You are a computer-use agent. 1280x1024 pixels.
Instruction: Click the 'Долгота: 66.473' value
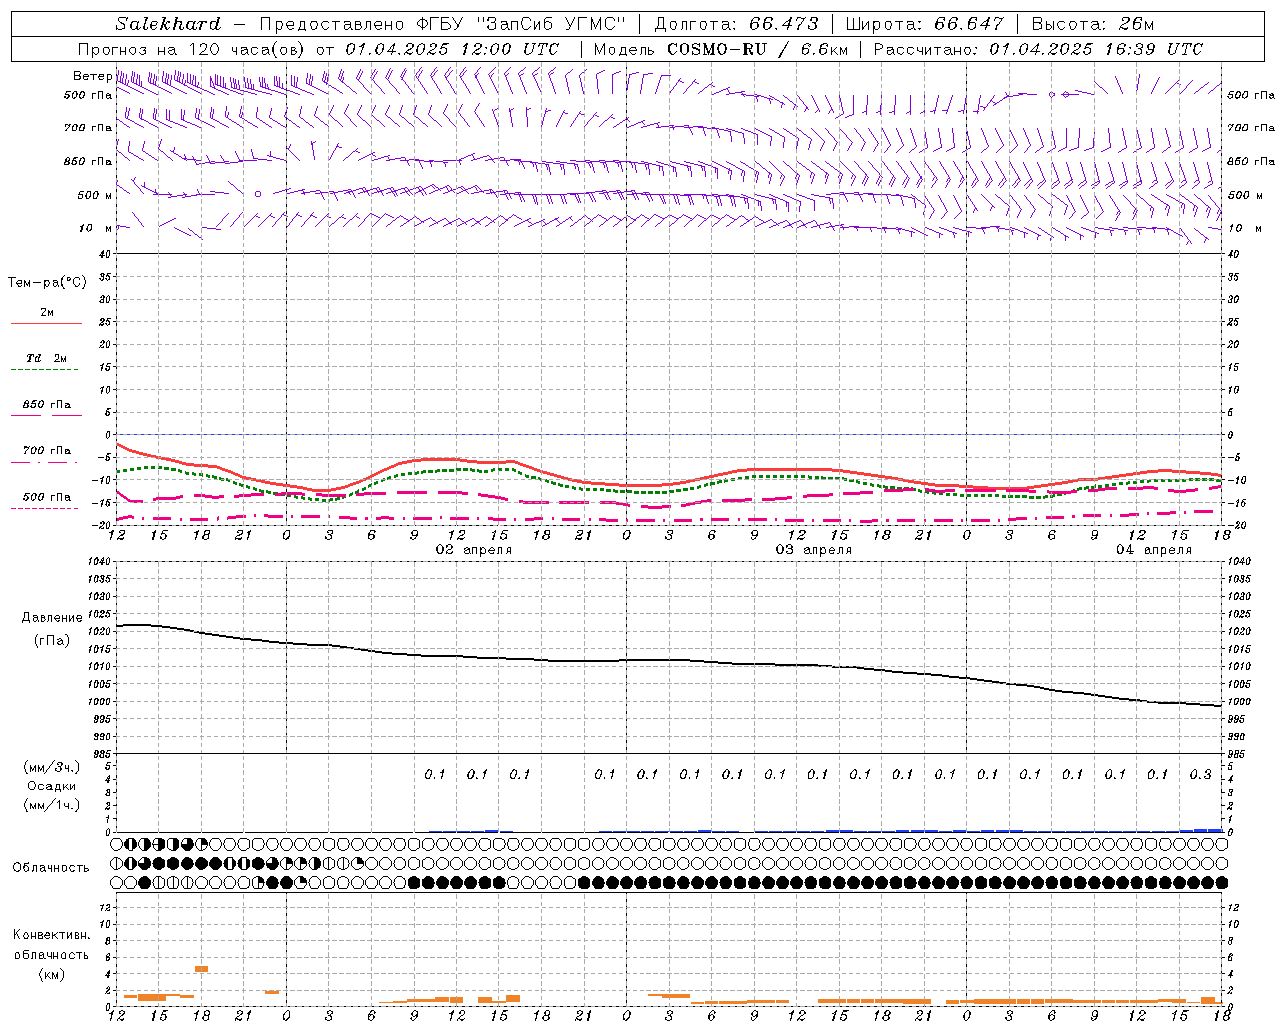736,24
